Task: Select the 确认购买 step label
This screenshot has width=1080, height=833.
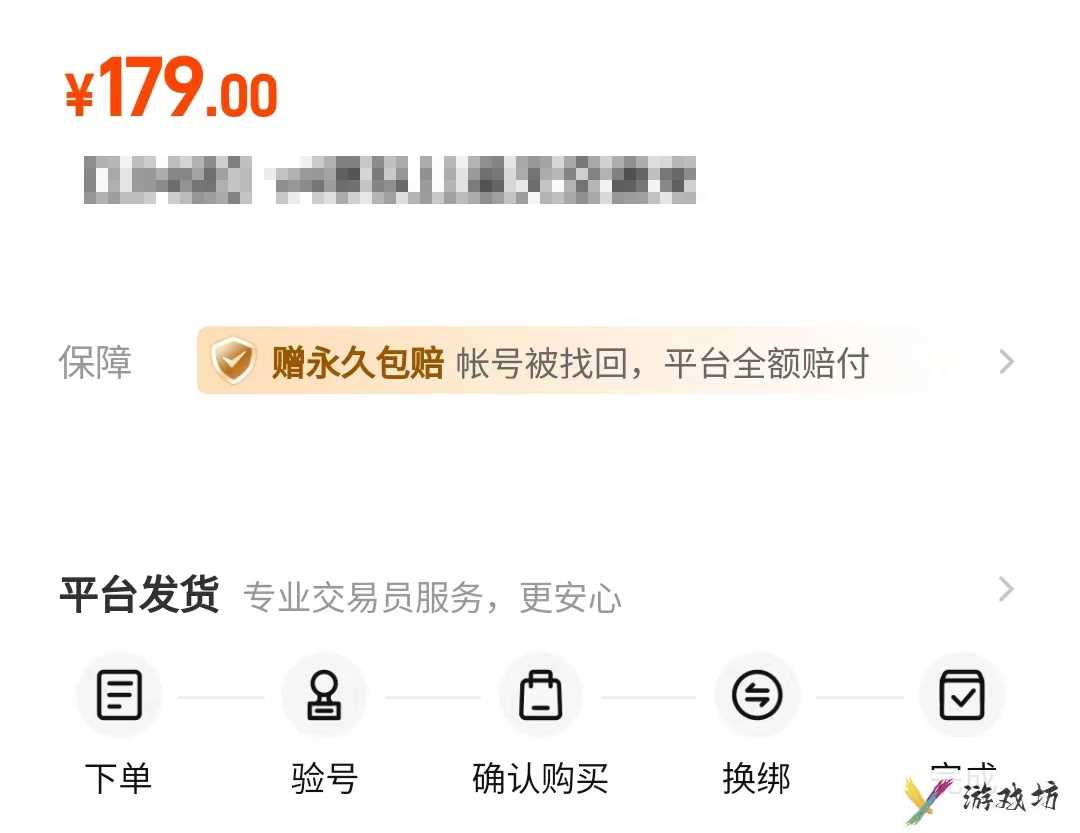Action: pyautogui.click(x=540, y=779)
